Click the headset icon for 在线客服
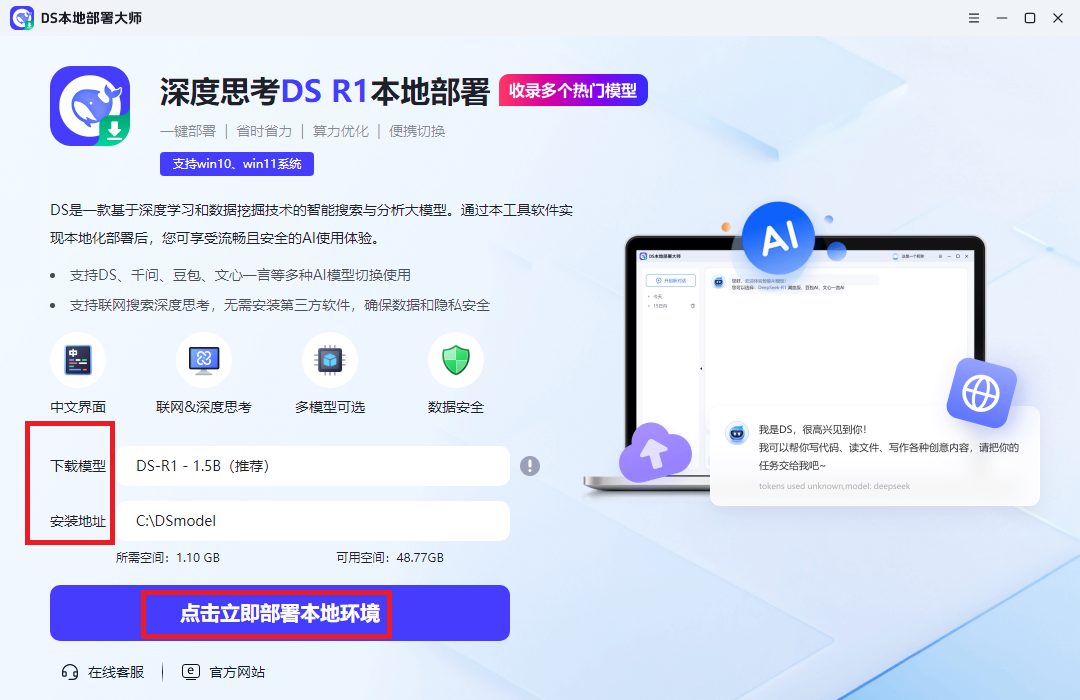 [70, 672]
